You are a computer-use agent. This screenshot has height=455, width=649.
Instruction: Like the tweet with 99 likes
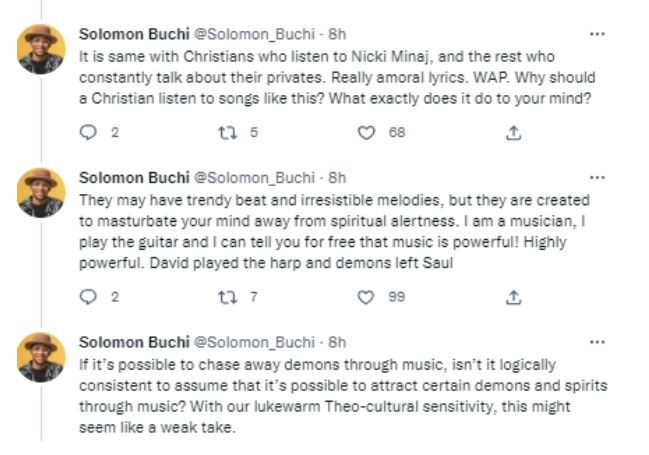(367, 297)
